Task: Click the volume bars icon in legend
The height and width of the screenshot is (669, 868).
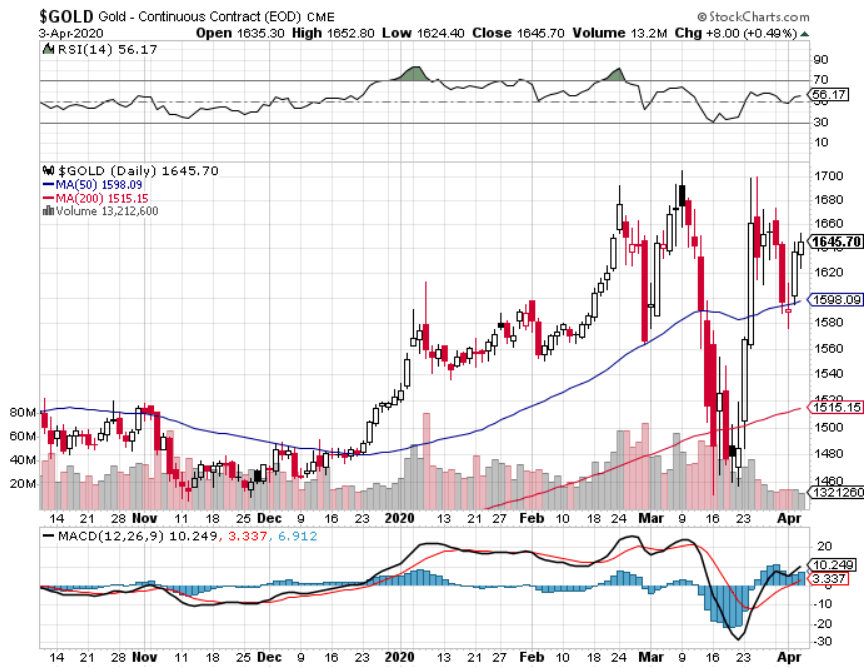Action: [x=49, y=211]
